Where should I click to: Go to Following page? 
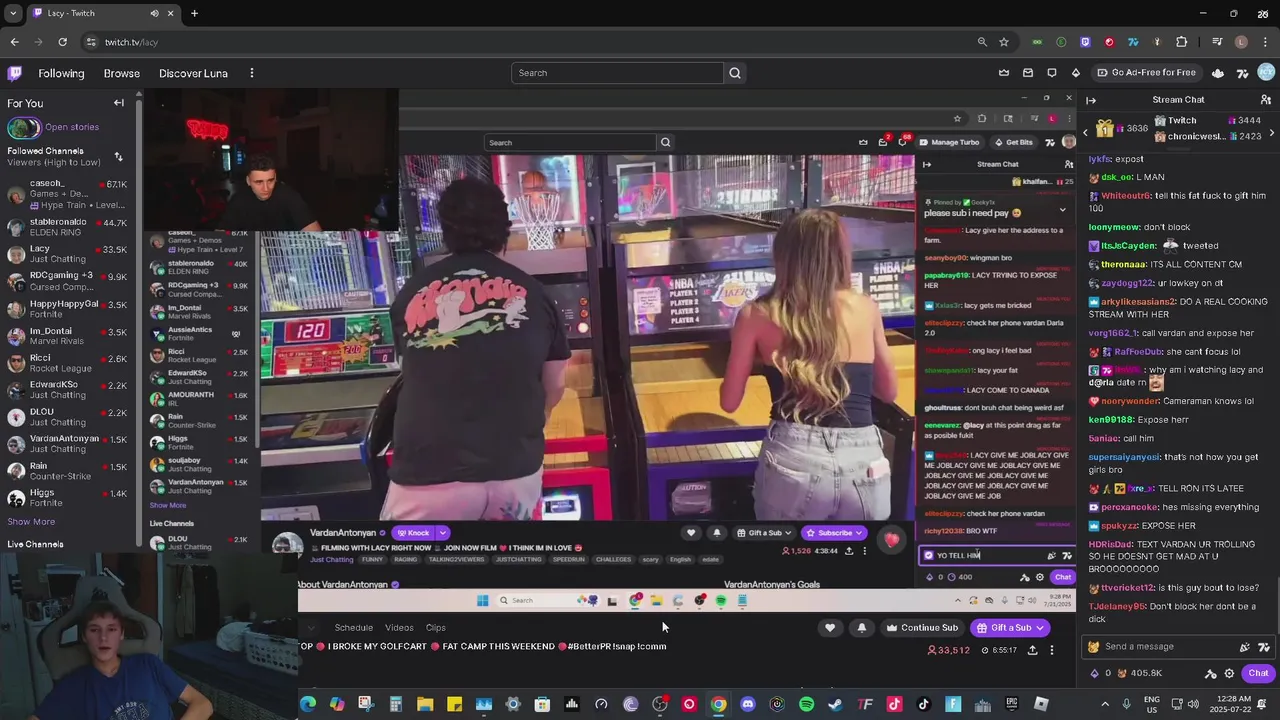61,73
